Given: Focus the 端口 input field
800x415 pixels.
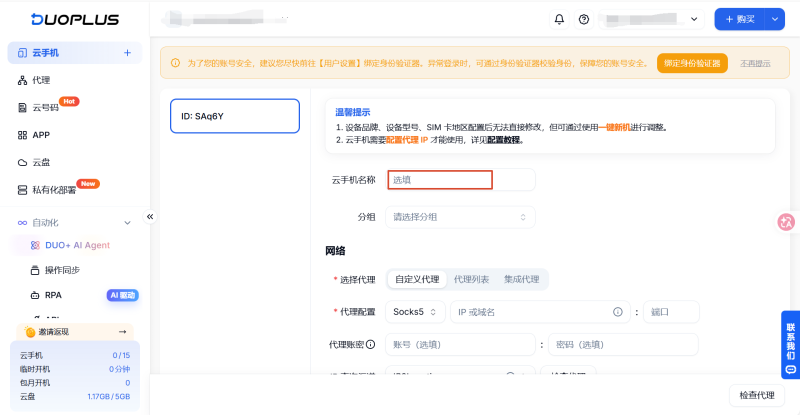Looking at the screenshot, I should tap(671, 312).
